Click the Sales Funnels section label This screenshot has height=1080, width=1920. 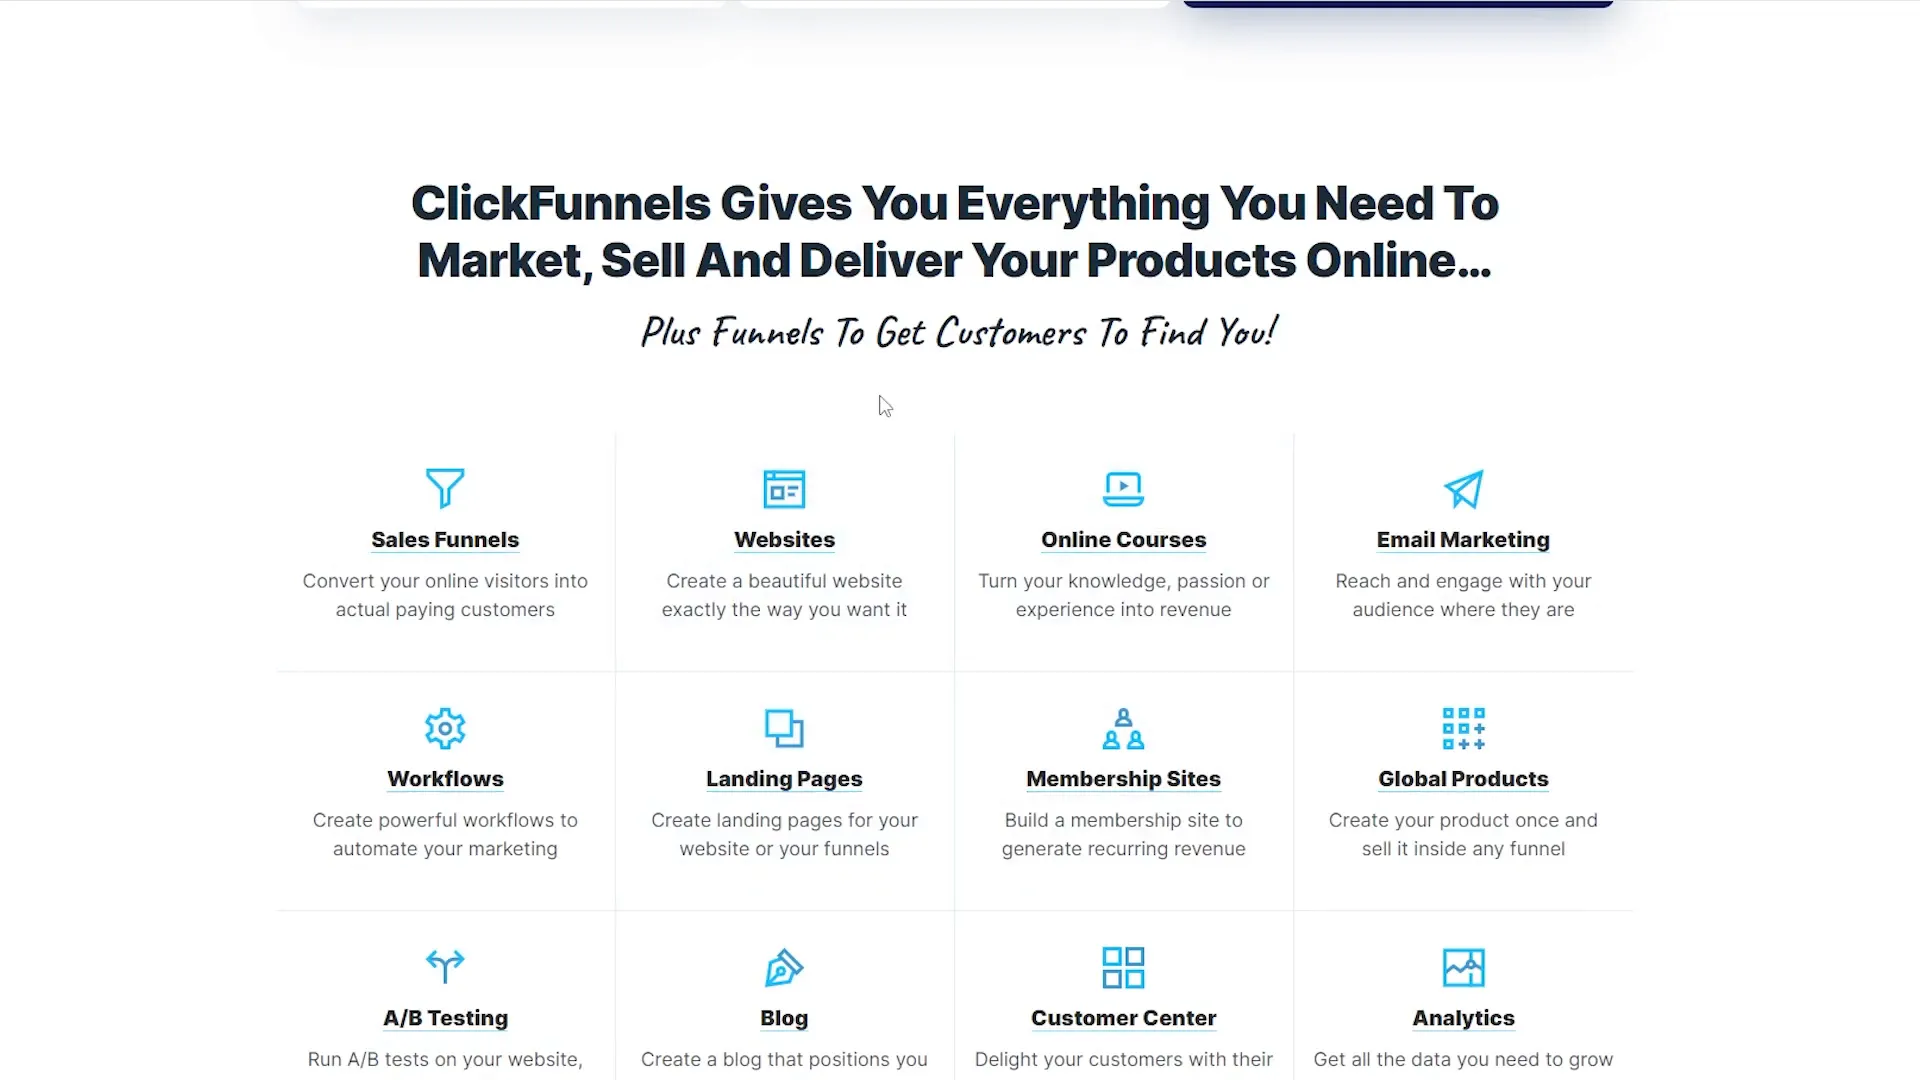444,539
